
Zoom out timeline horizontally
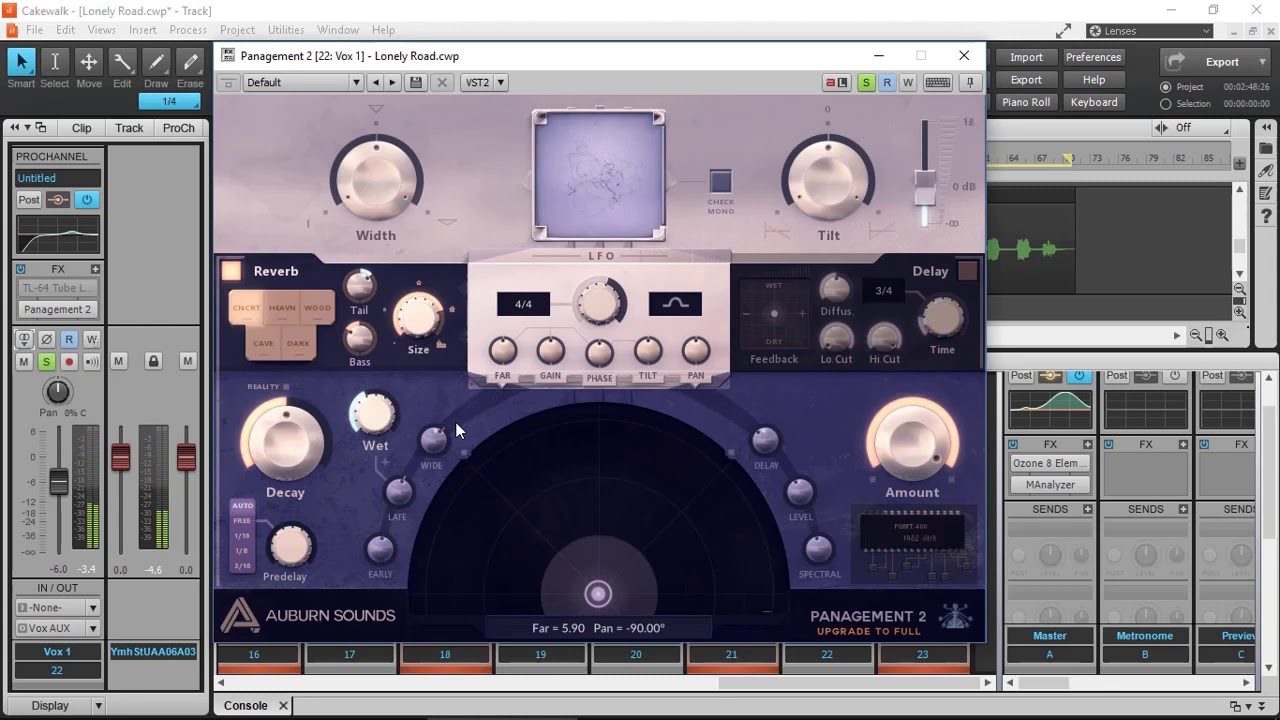[1195, 336]
